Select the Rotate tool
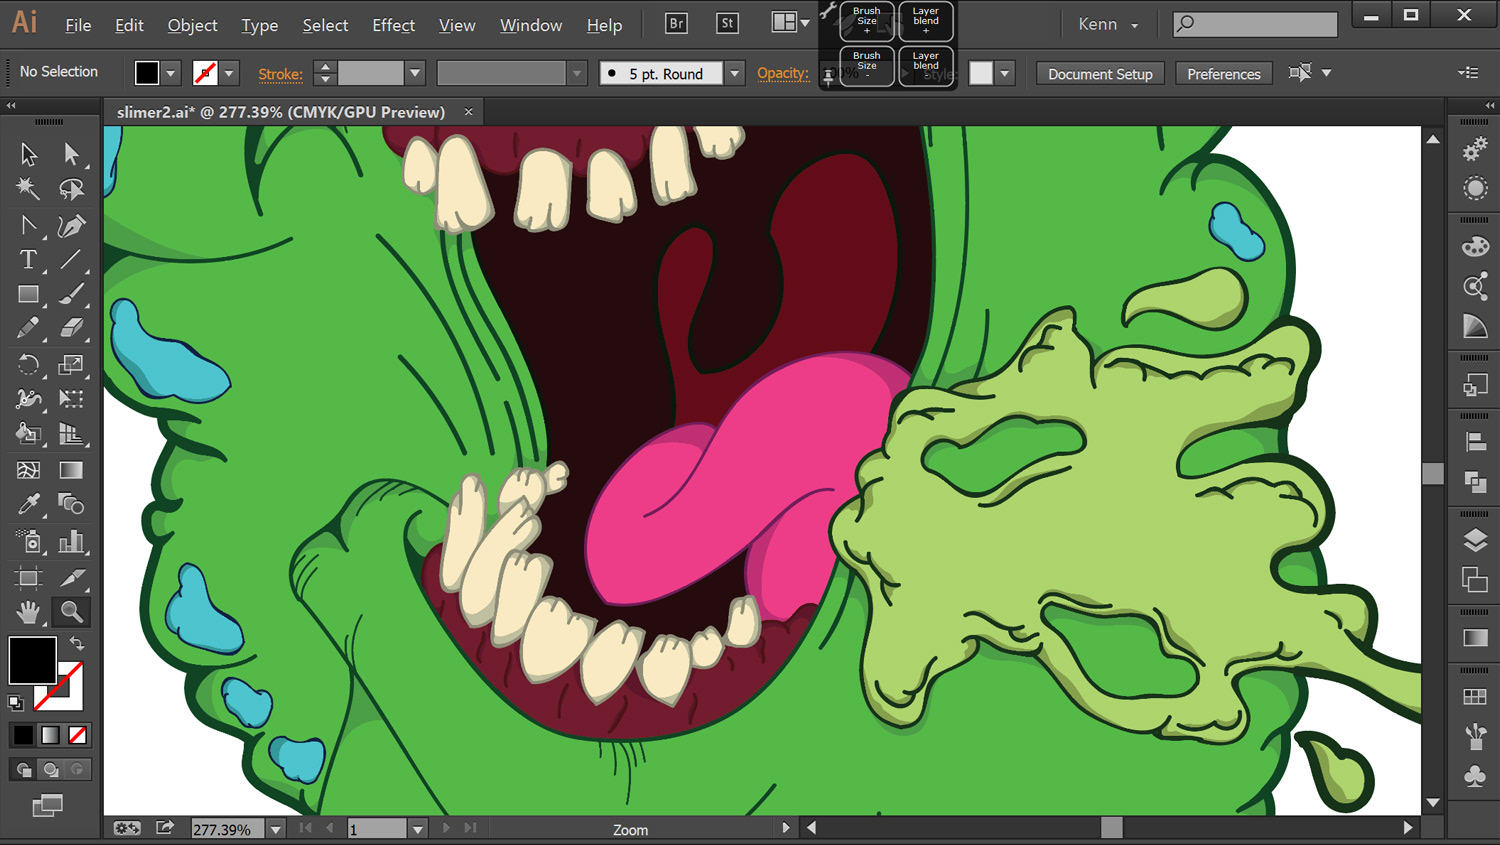 click(28, 365)
